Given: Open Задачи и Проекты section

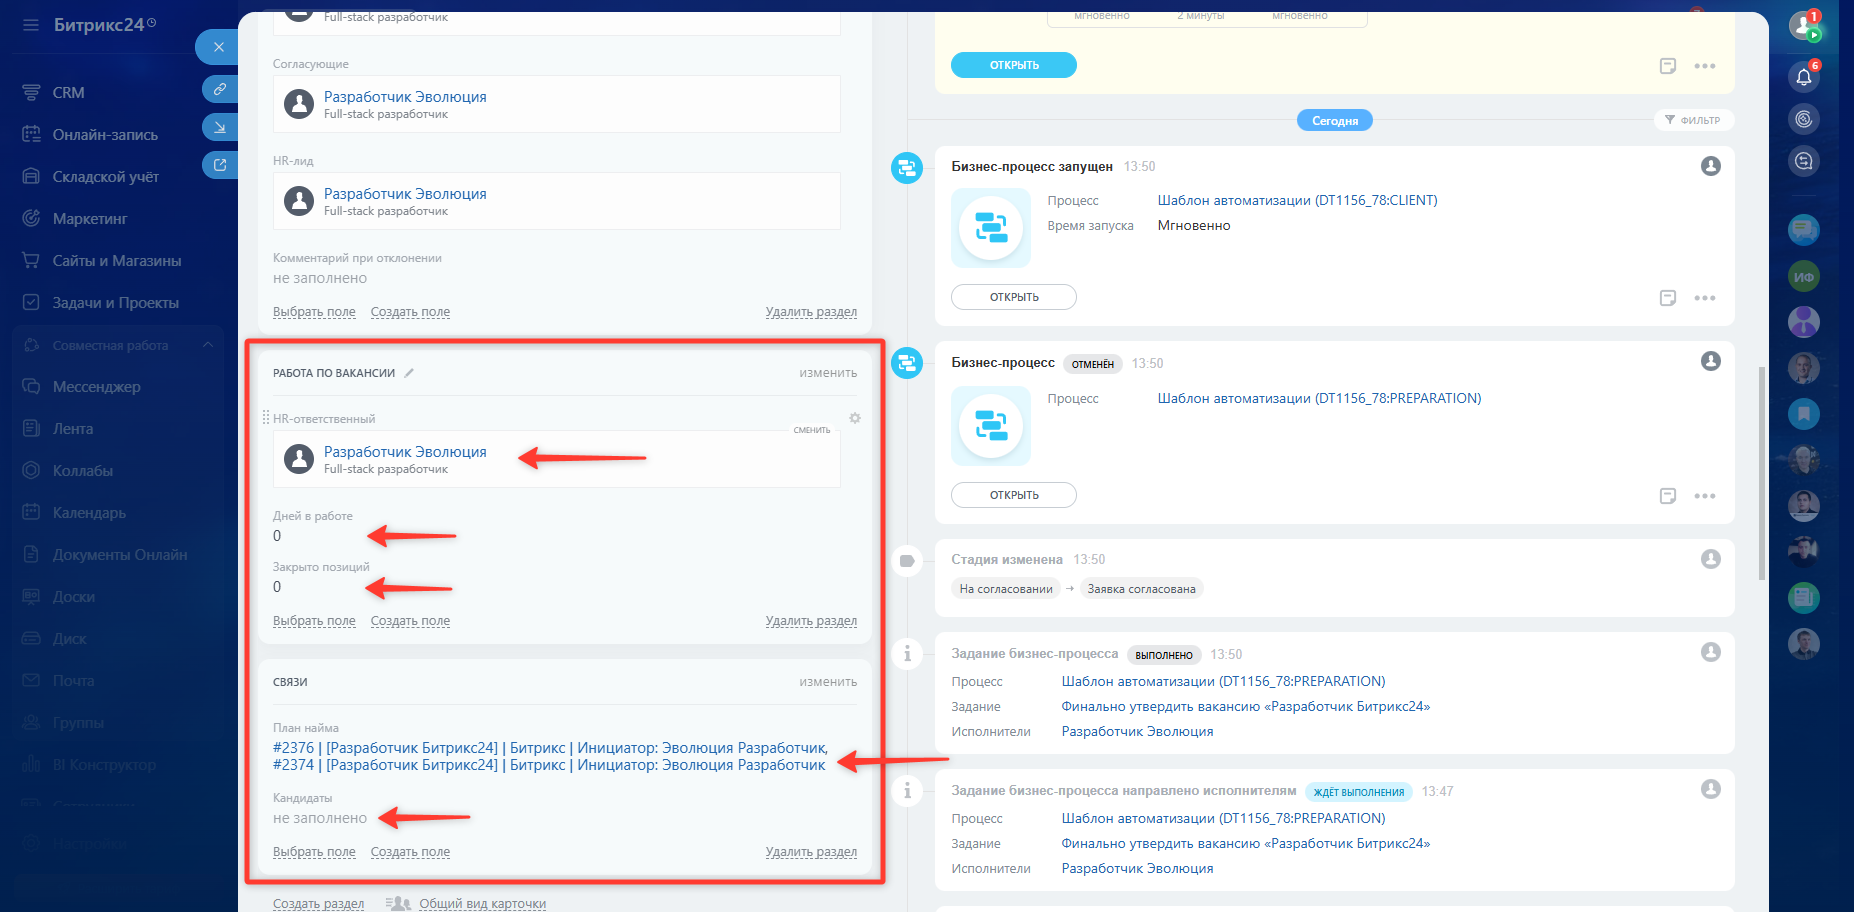Looking at the screenshot, I should click(x=116, y=303).
